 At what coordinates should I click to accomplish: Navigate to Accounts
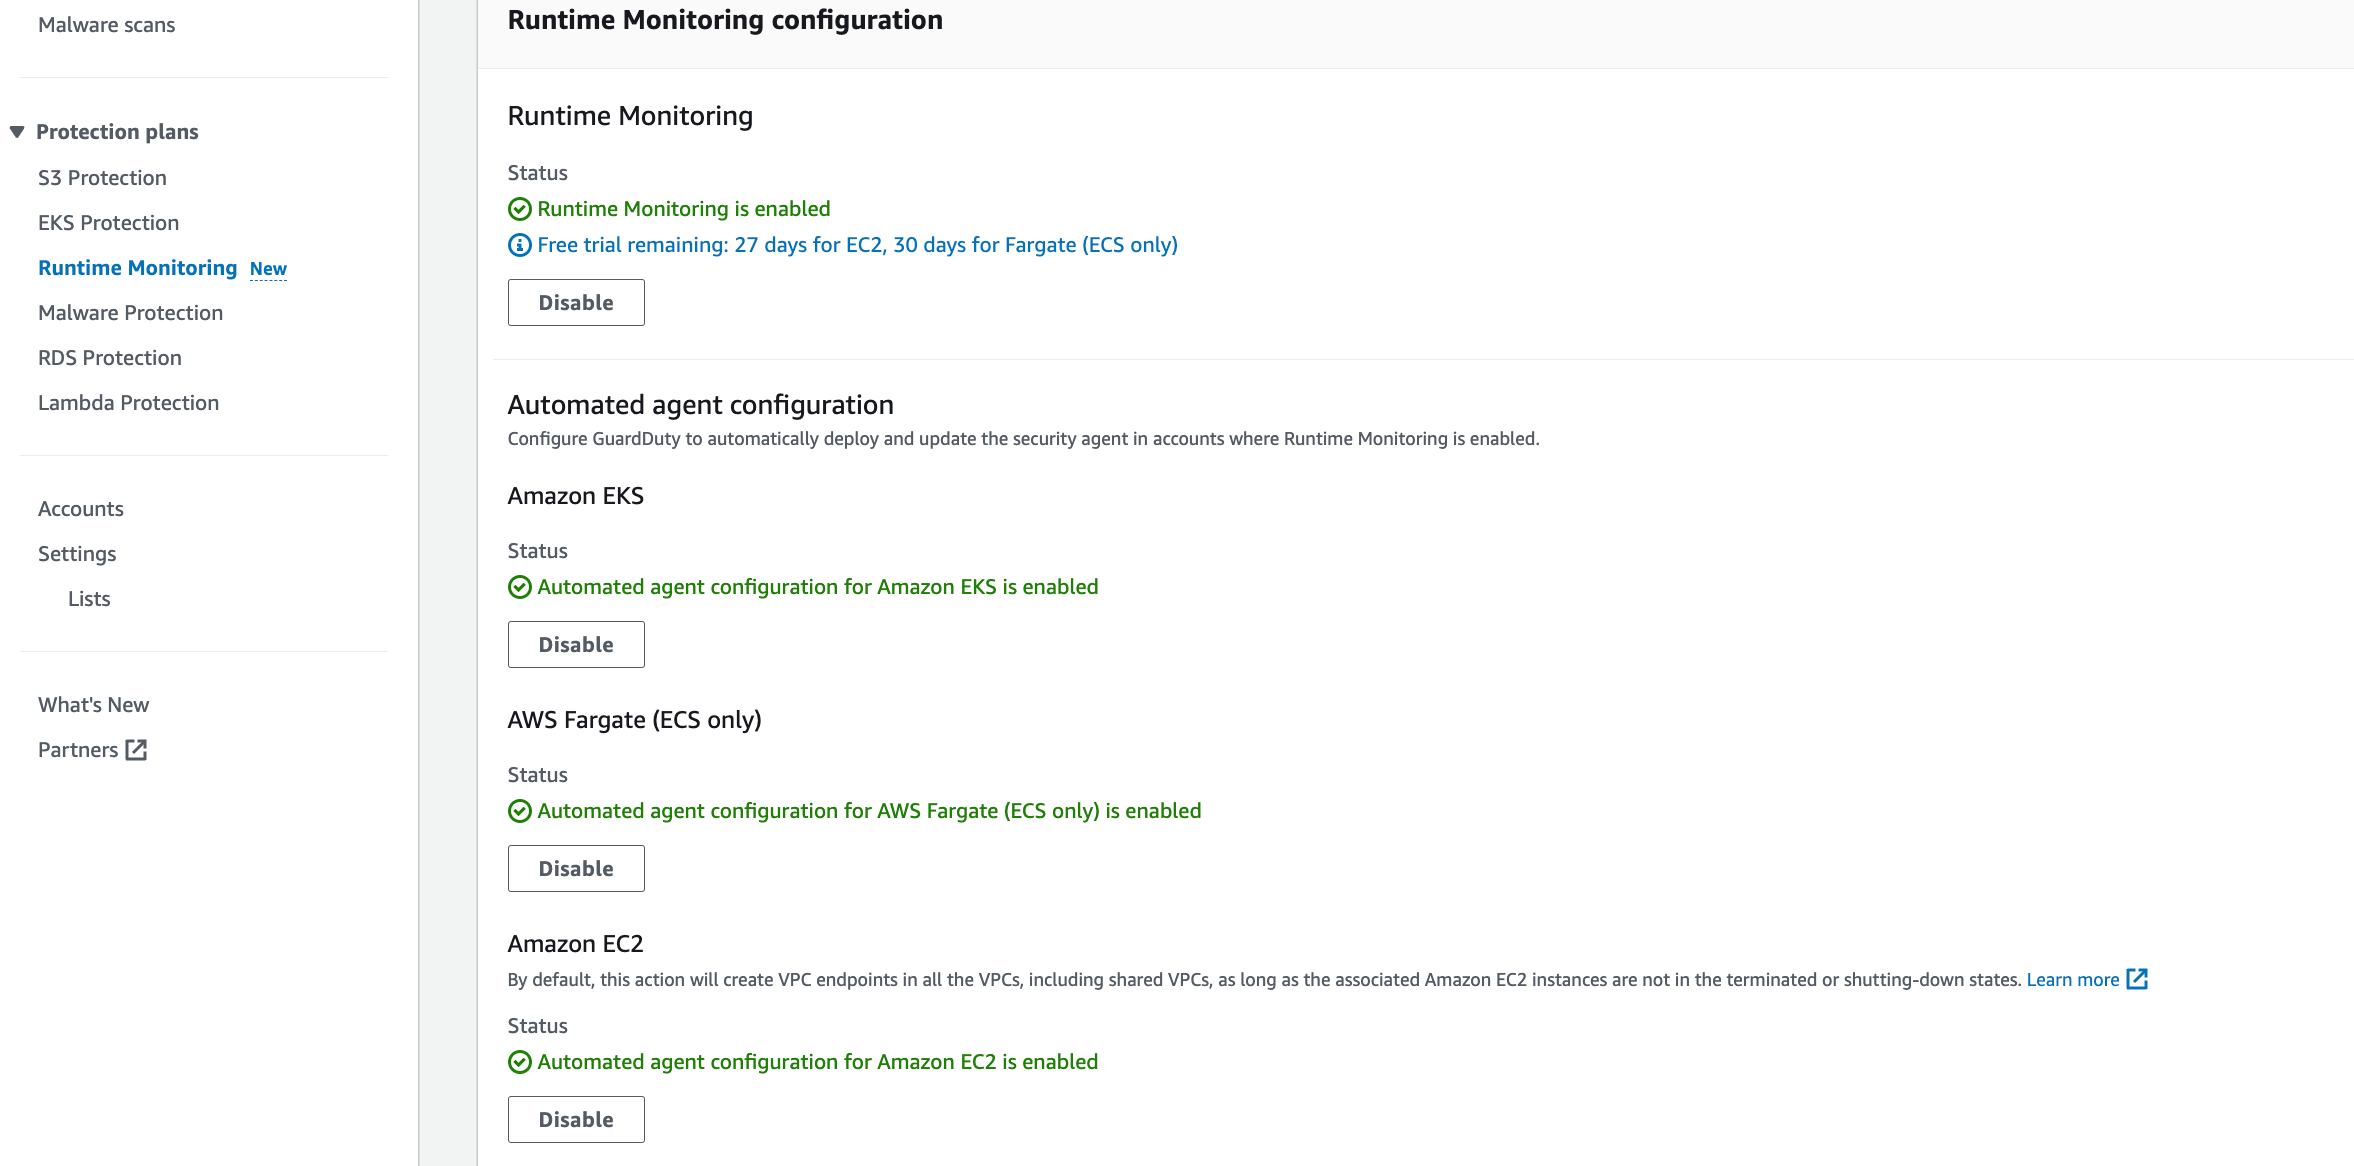click(x=81, y=509)
